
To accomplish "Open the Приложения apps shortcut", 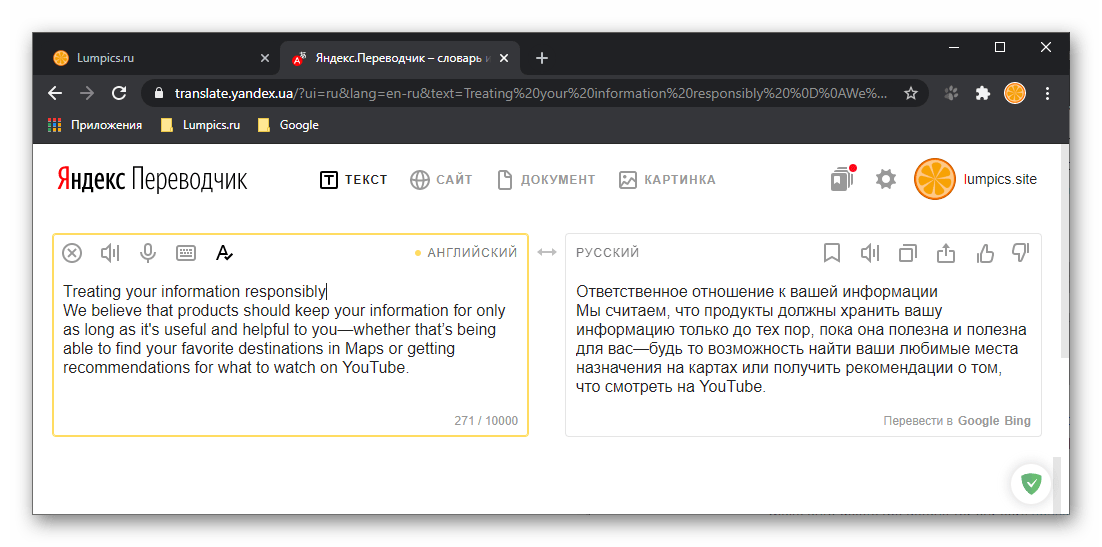I will tap(95, 125).
